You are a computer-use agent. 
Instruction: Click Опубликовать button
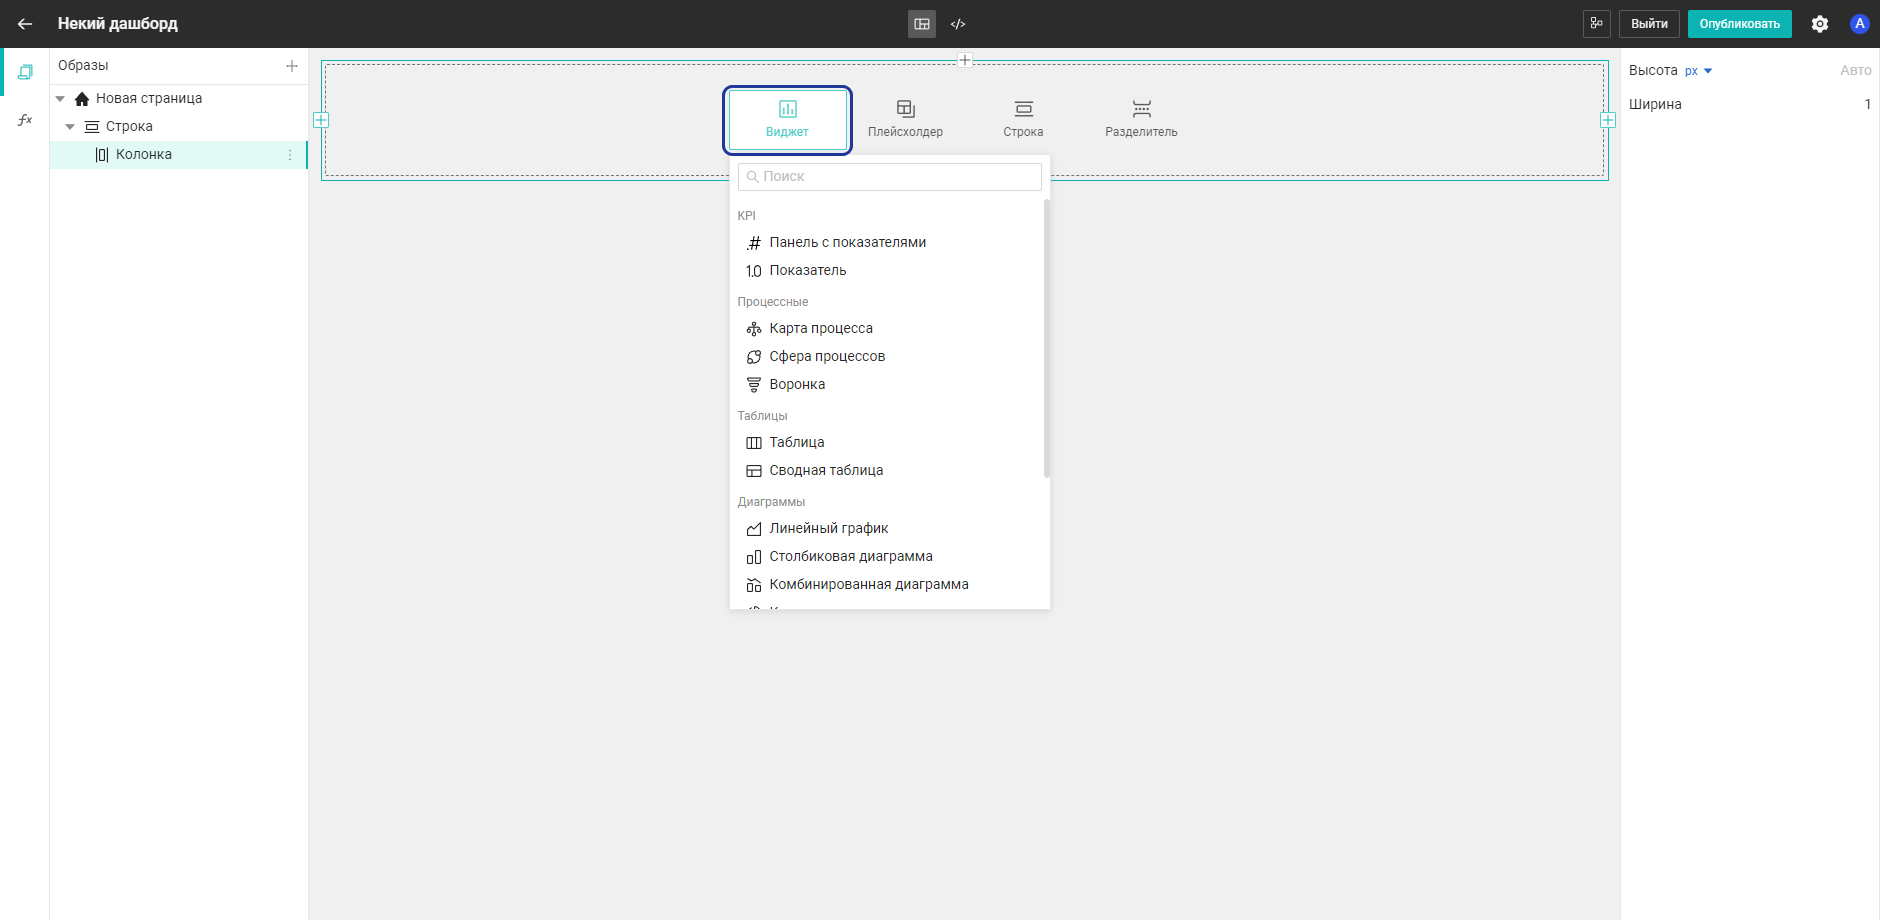tap(1739, 24)
